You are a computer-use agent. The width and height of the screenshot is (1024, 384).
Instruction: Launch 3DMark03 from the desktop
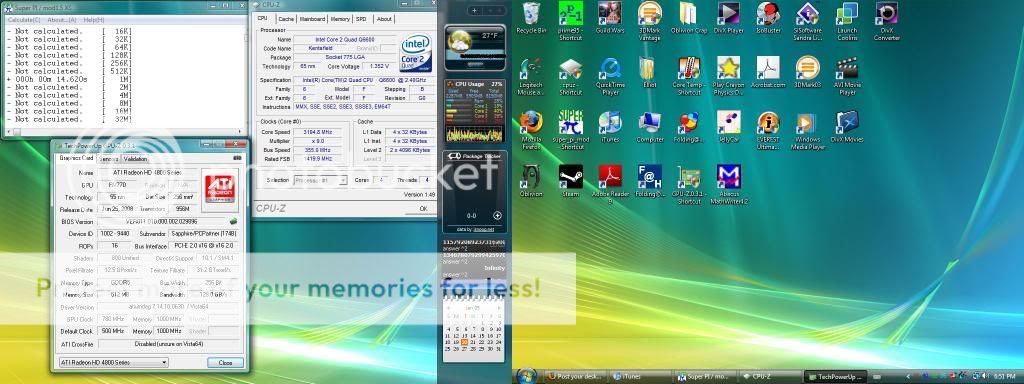(807, 72)
